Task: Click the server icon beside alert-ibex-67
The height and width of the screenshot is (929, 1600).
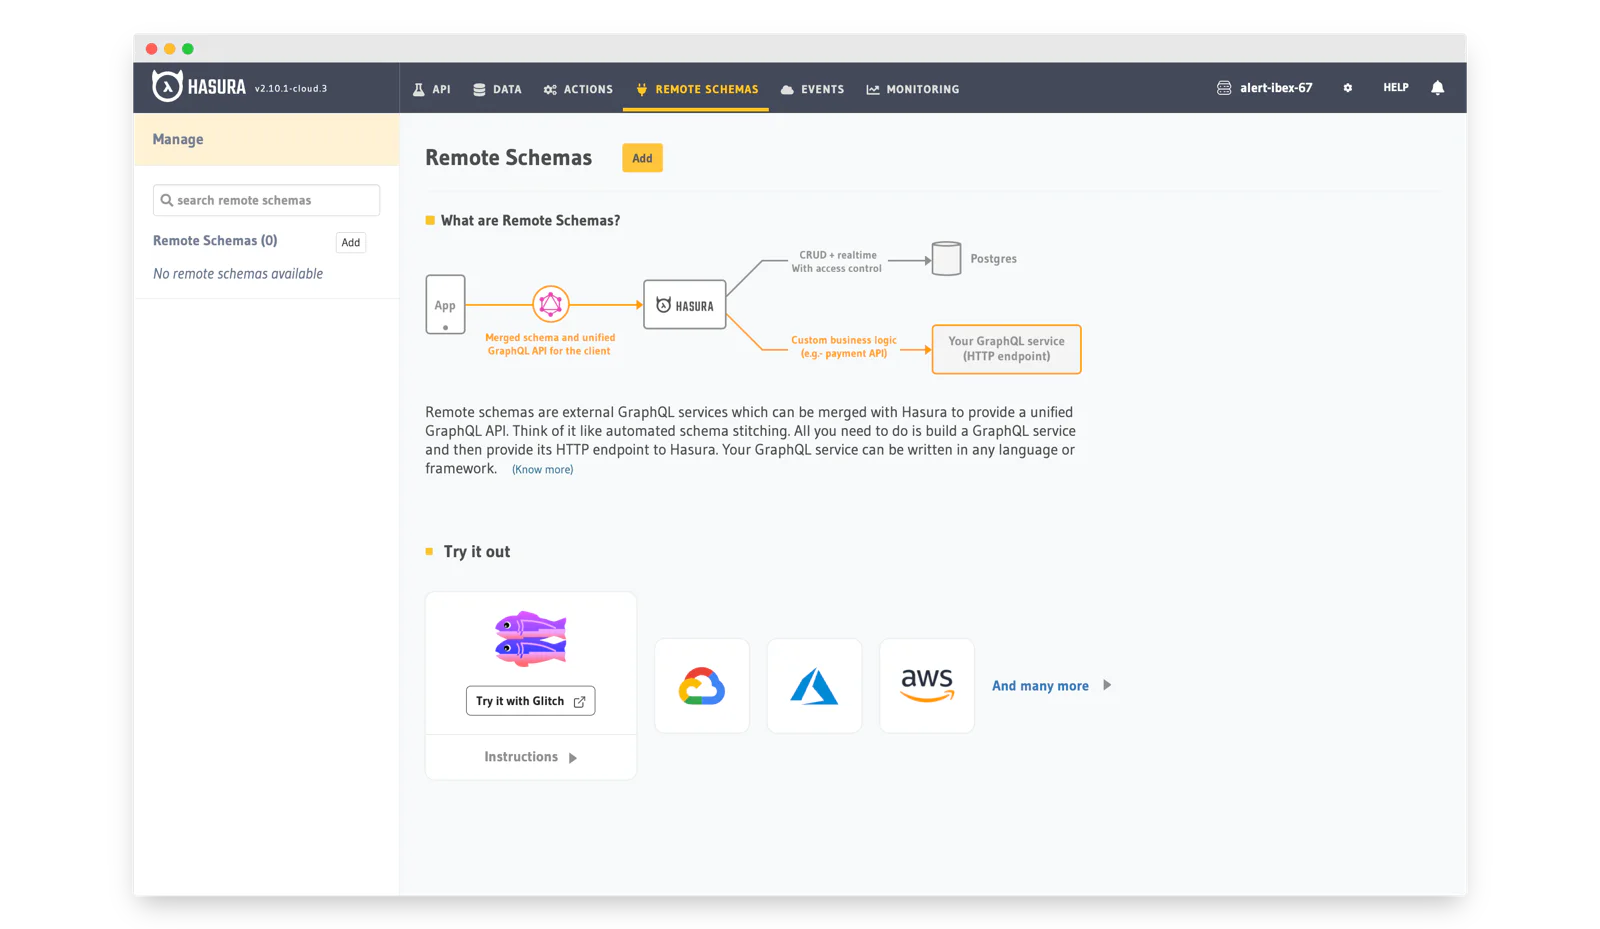Action: pos(1224,88)
